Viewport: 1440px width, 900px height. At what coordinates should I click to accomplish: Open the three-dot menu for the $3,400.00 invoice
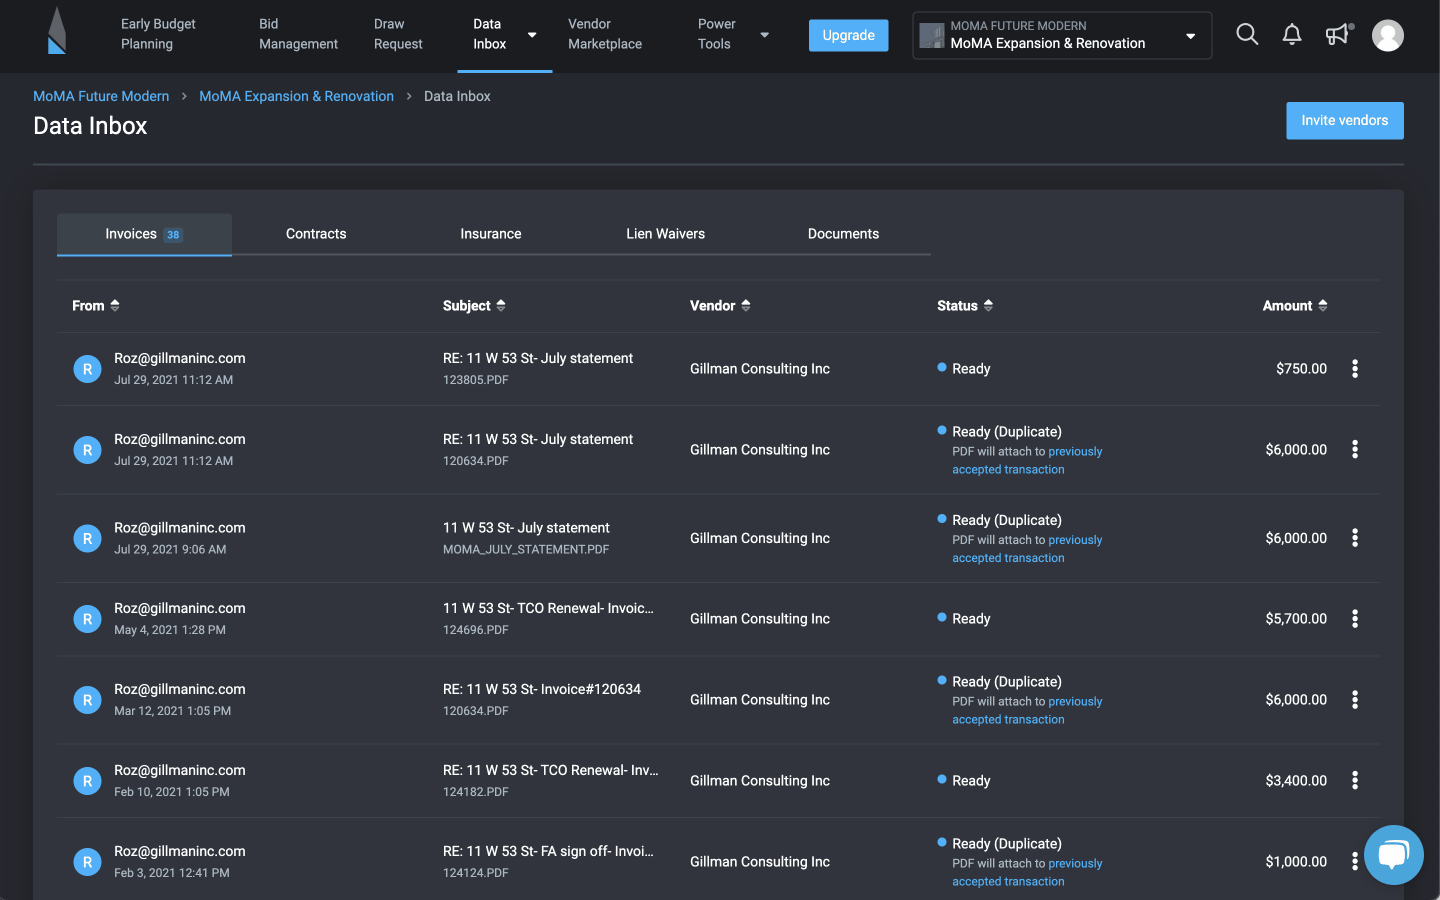pyautogui.click(x=1355, y=780)
